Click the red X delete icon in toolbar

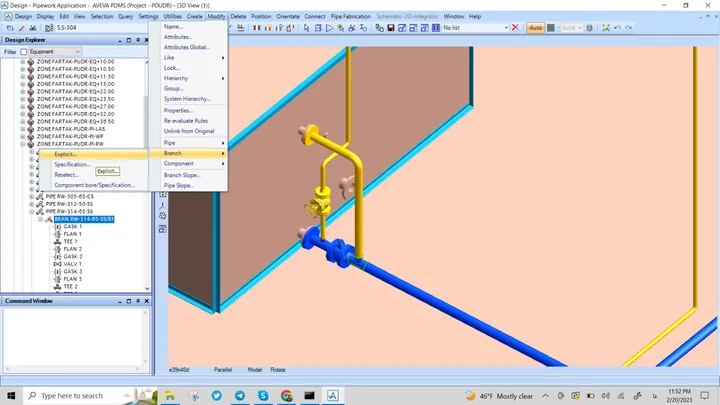tap(515, 28)
